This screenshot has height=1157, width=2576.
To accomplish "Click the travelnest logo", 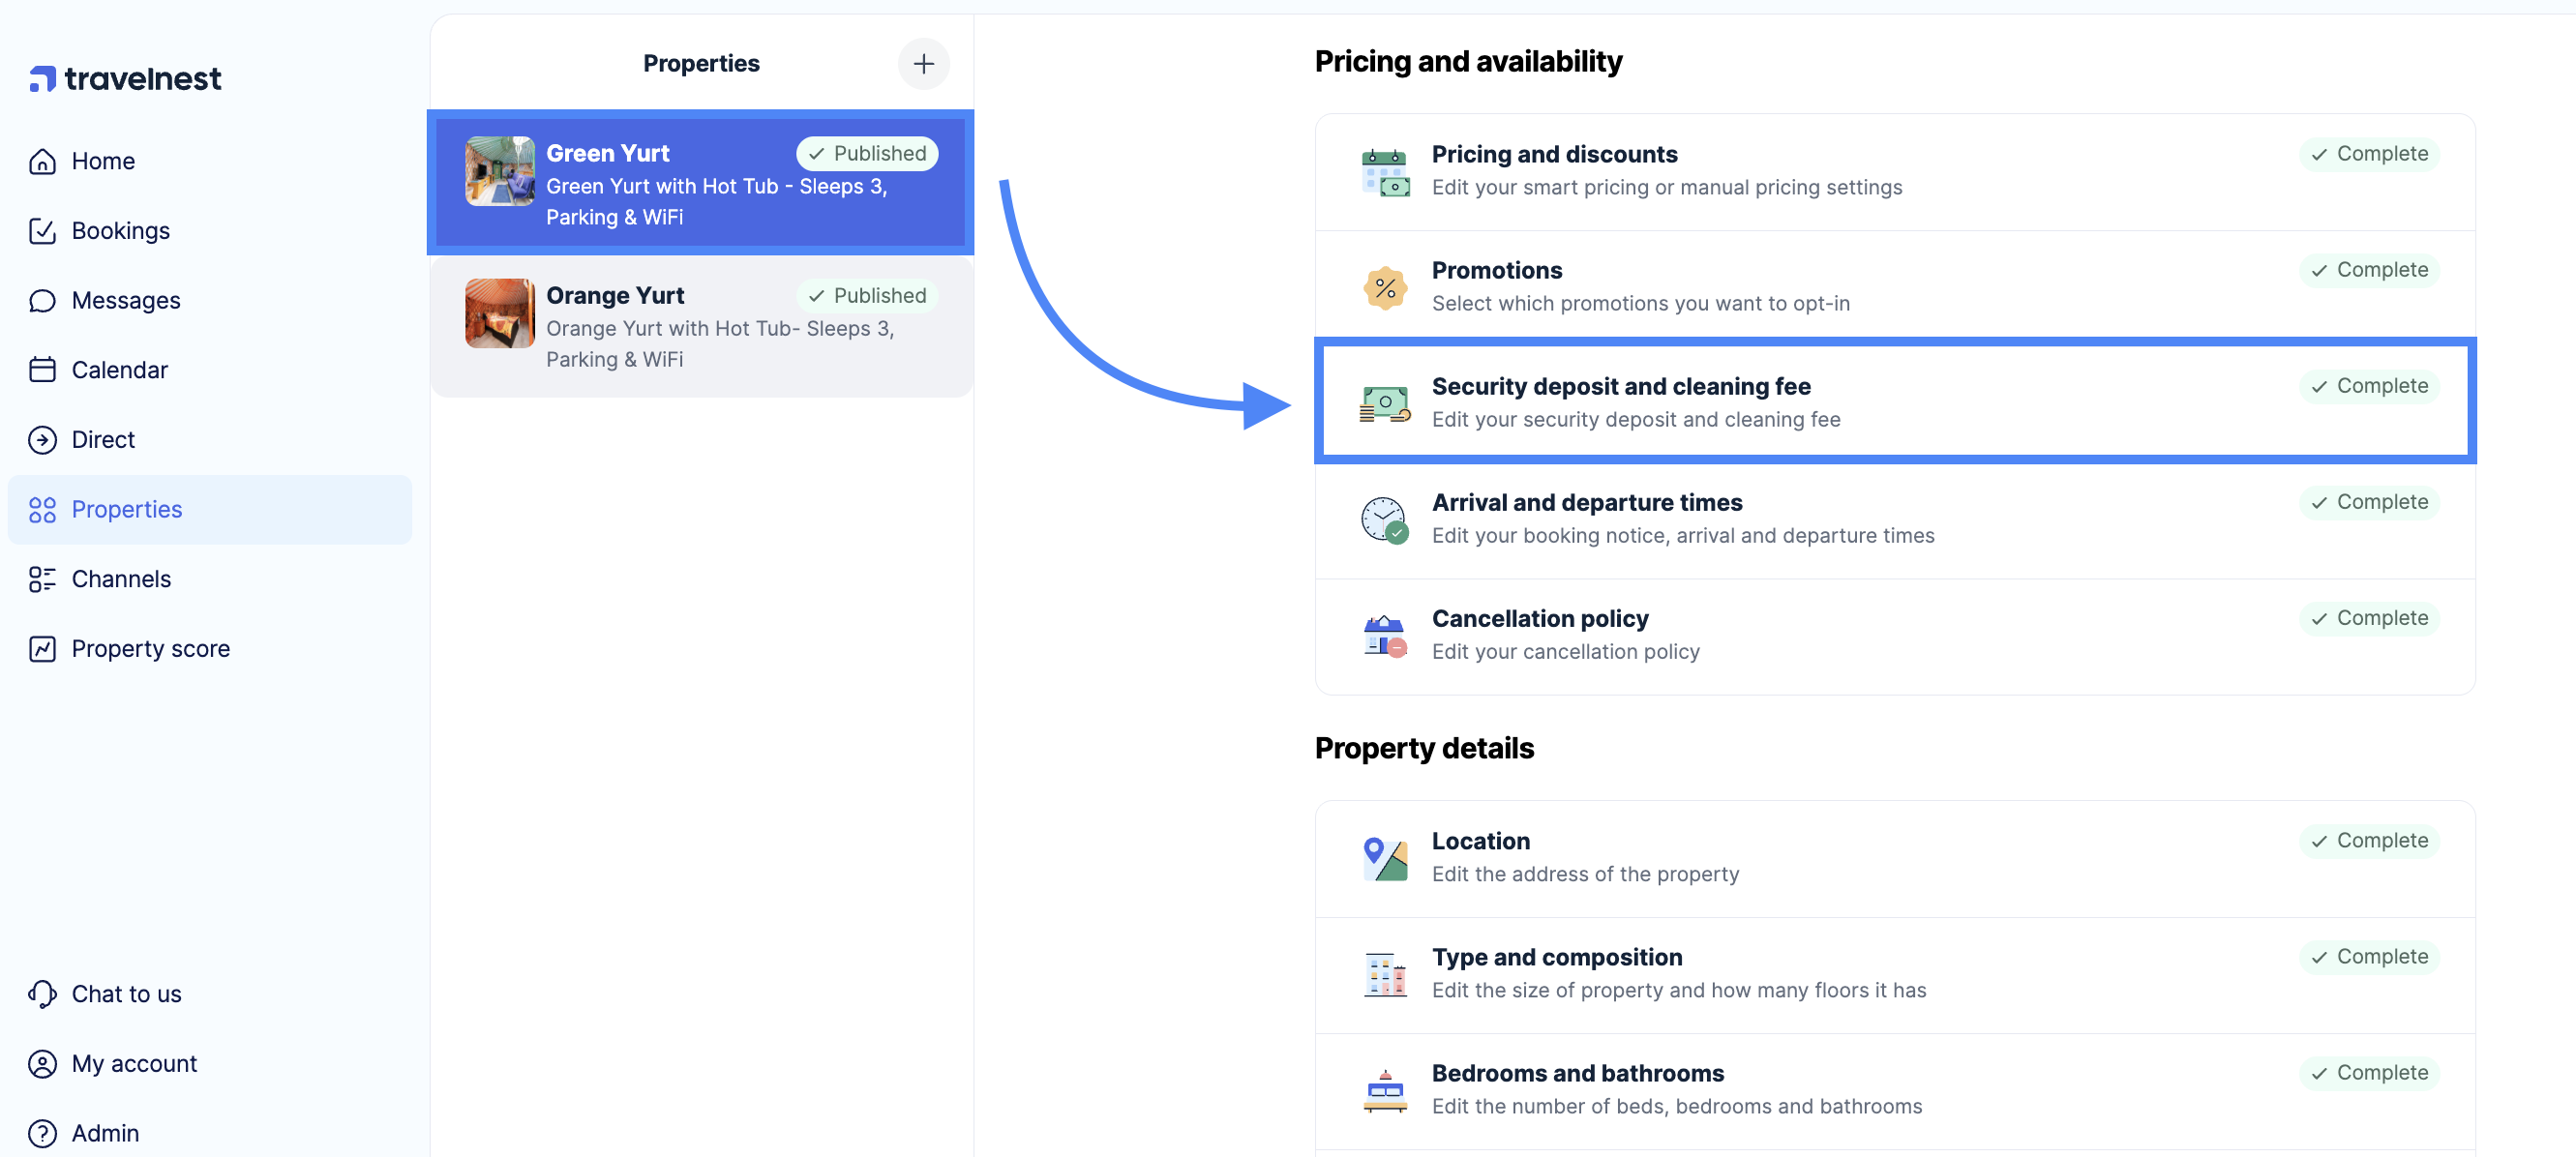I will pyautogui.click(x=126, y=78).
